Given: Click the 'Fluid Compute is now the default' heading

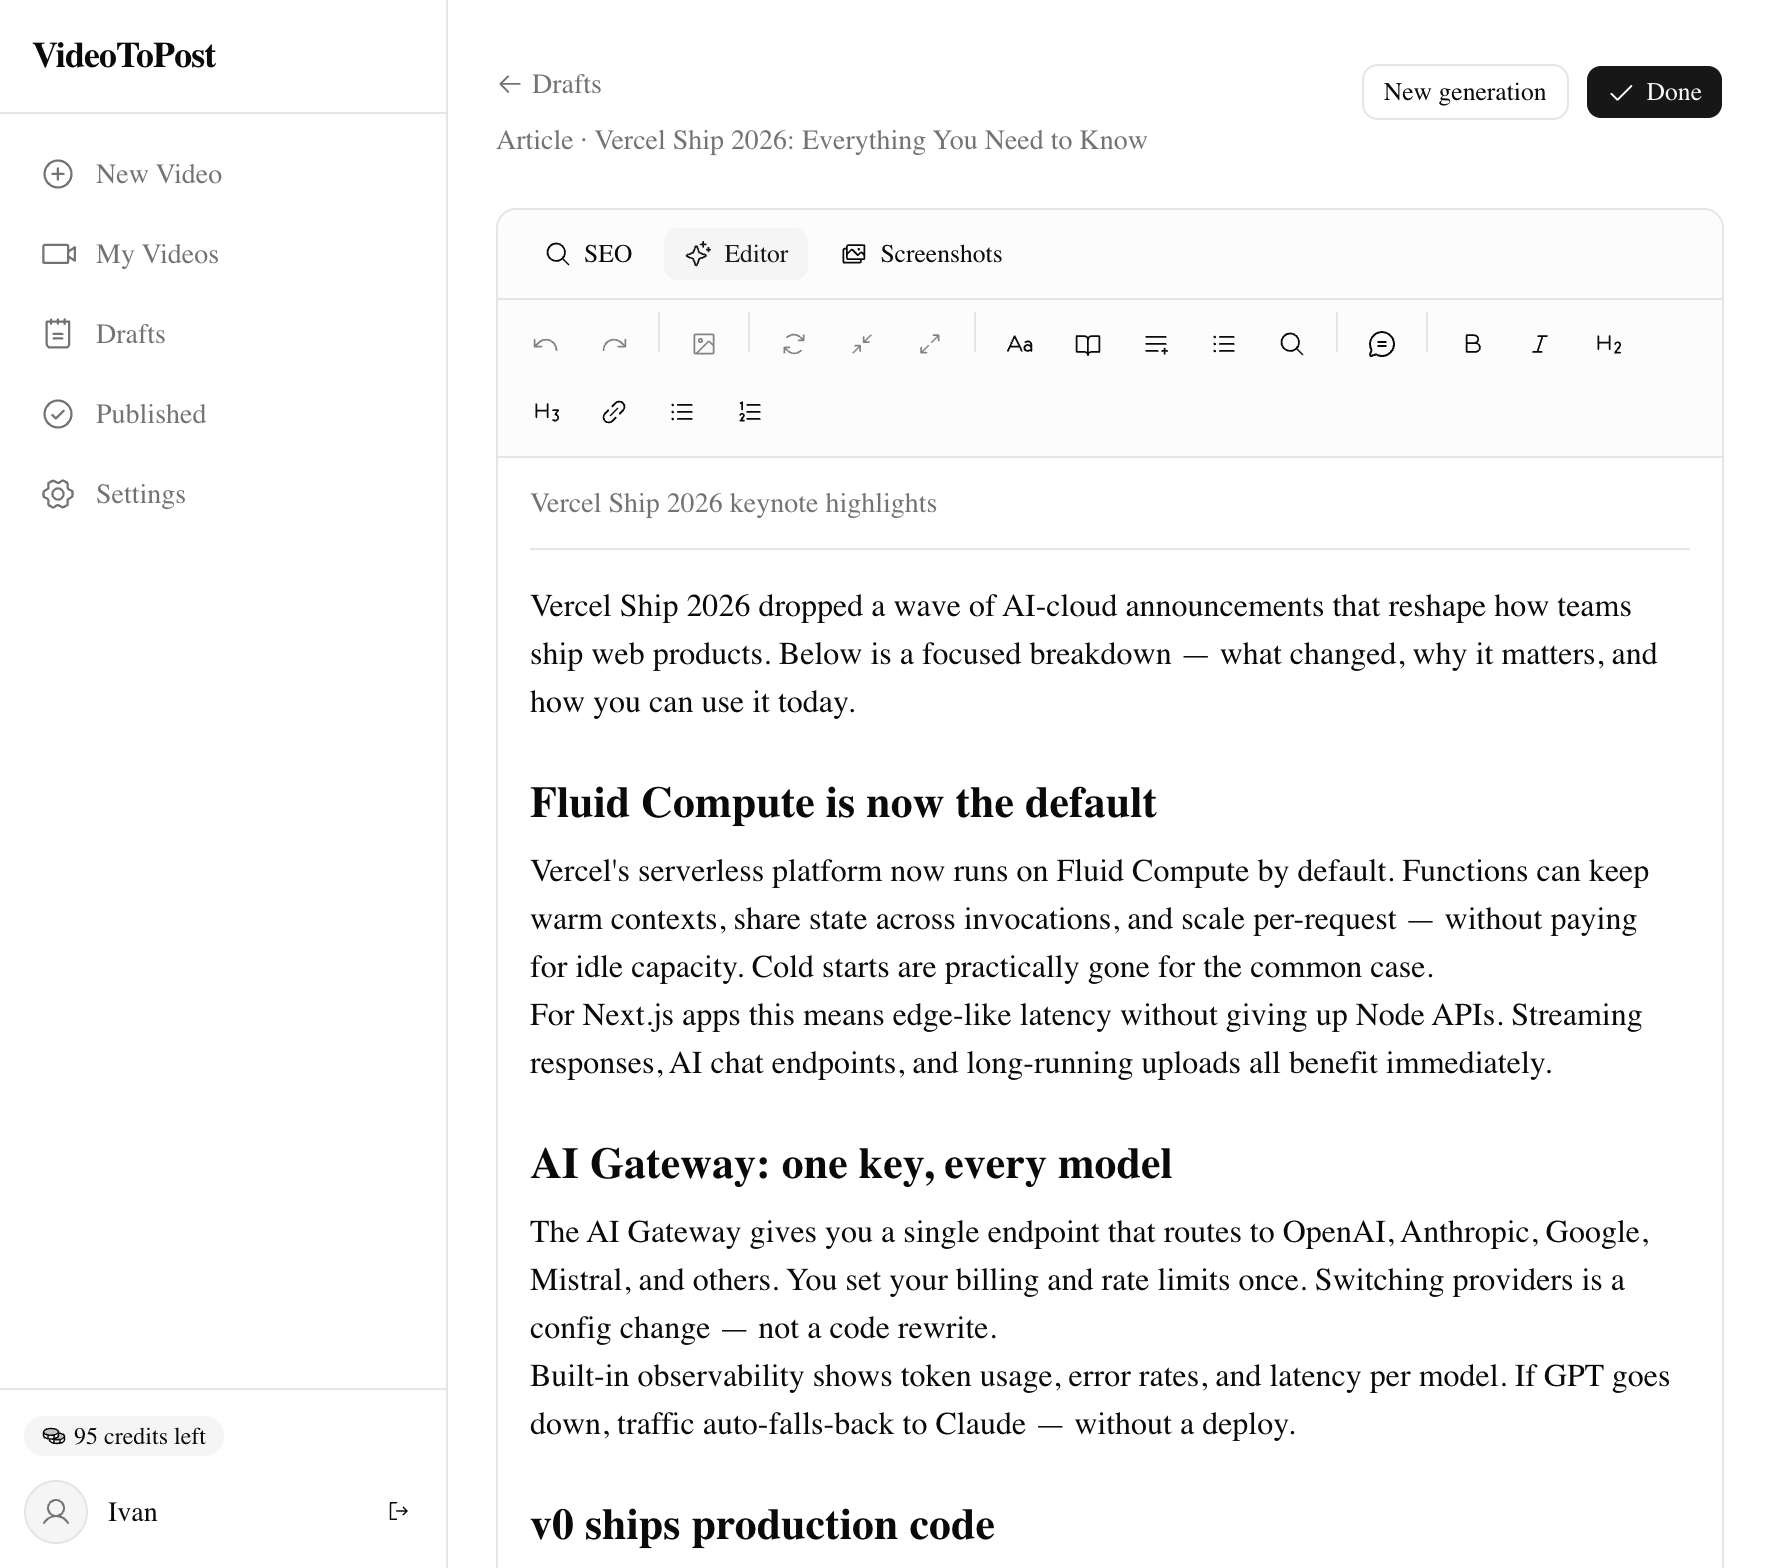Looking at the screenshot, I should (843, 803).
